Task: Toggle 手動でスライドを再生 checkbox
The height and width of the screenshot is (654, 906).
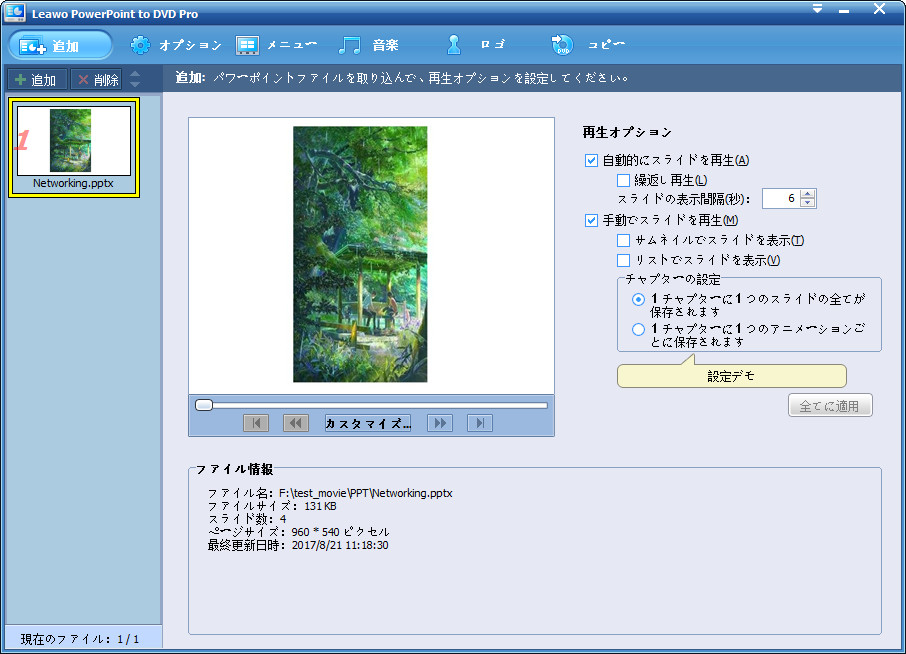Action: pos(591,220)
